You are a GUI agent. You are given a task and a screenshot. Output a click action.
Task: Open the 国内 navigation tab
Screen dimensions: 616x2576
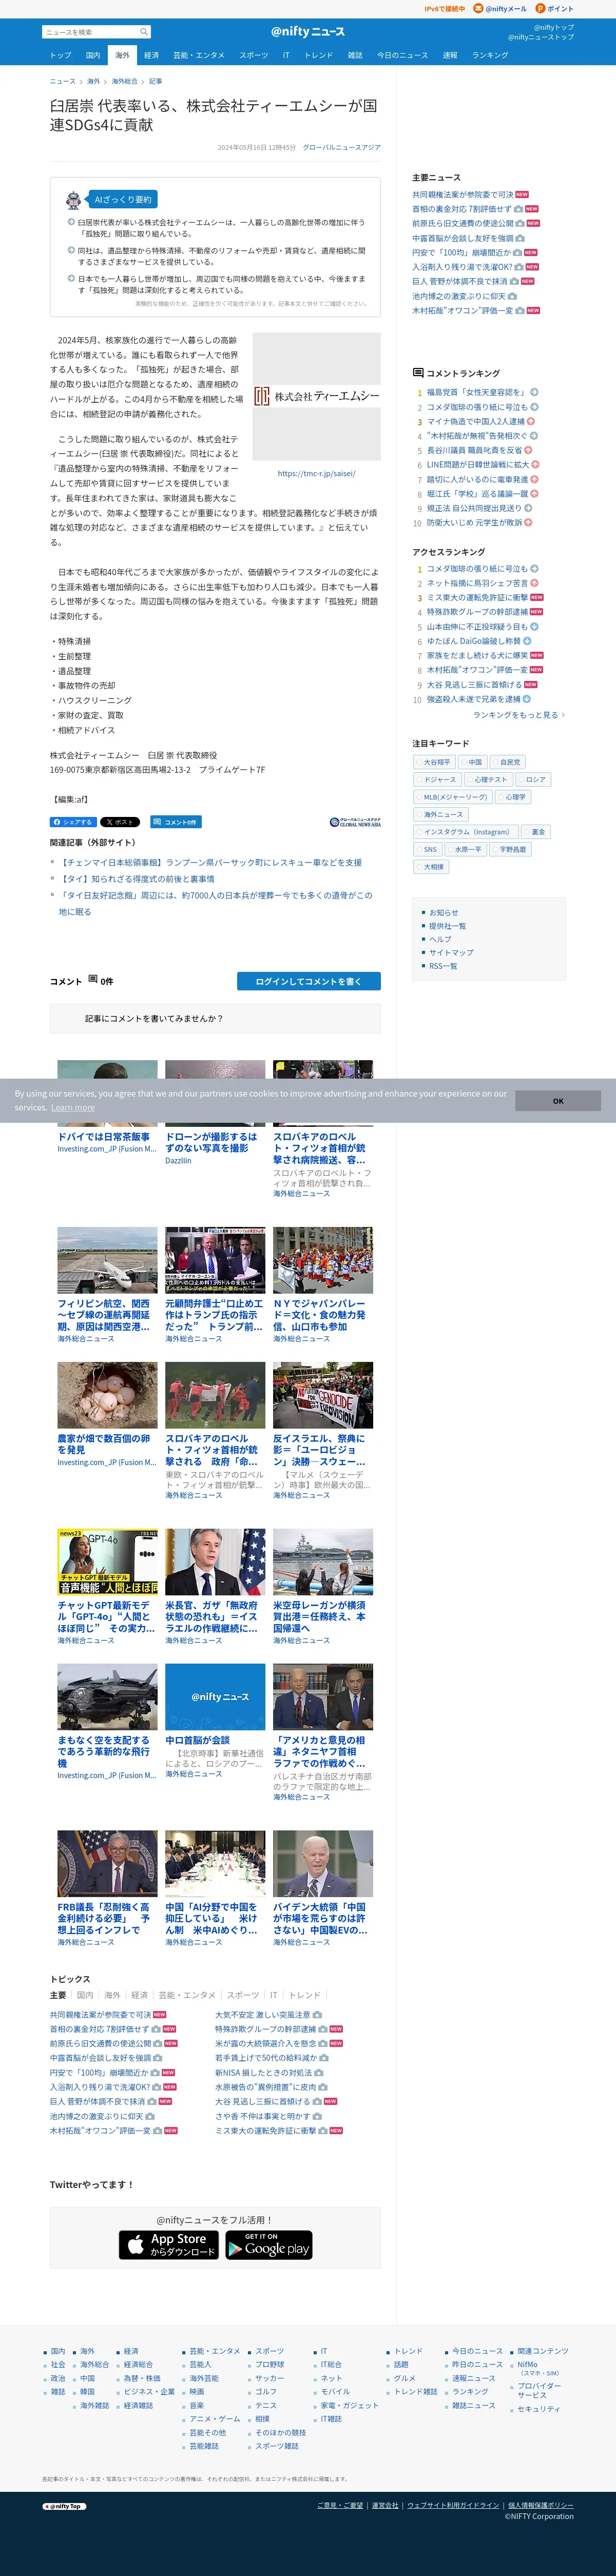point(93,55)
